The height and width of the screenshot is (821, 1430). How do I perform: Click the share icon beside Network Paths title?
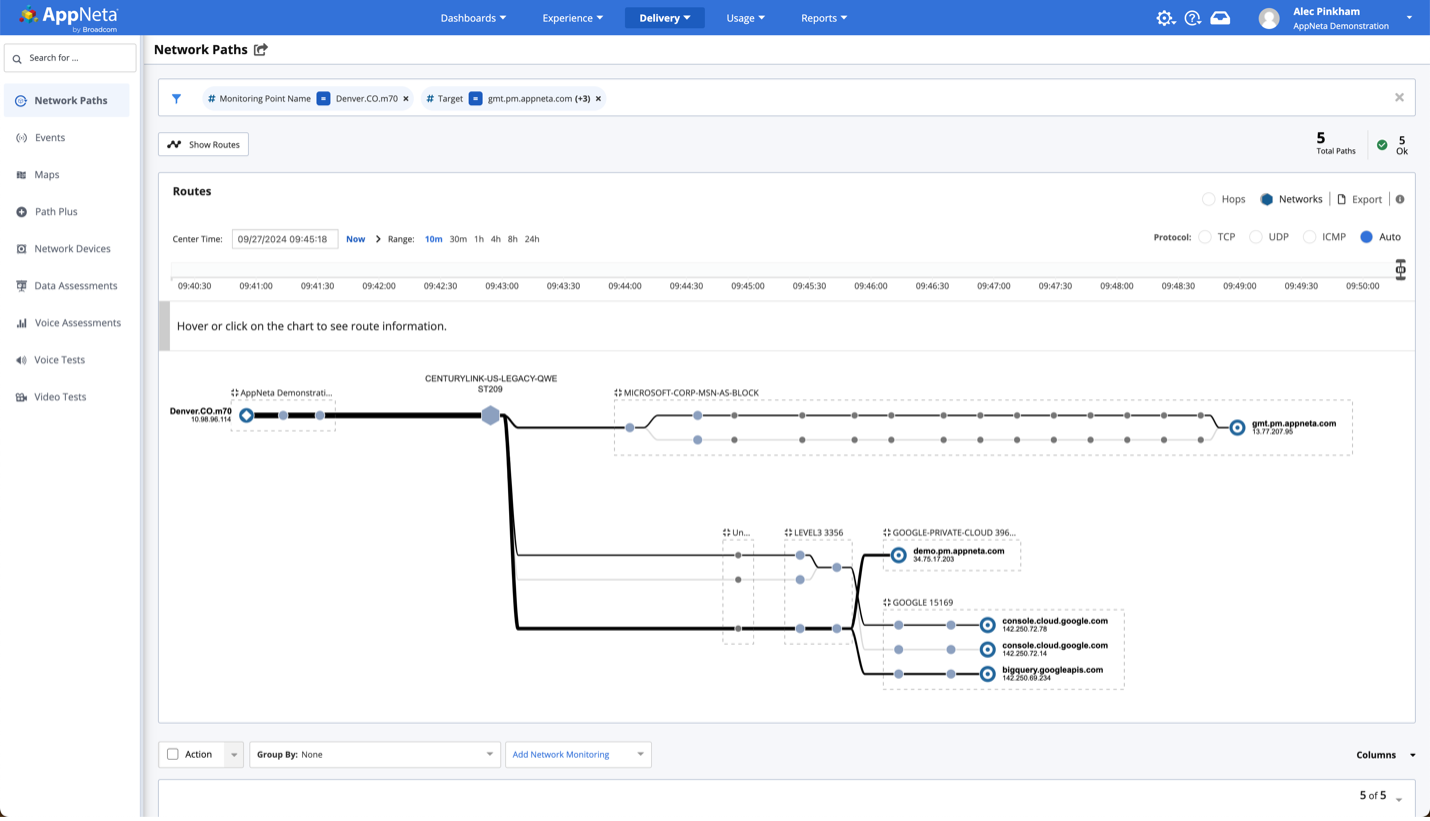tap(261, 50)
